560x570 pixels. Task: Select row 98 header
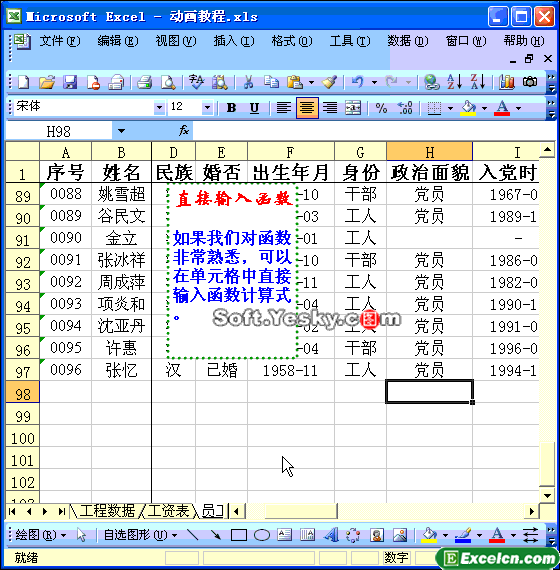23,393
